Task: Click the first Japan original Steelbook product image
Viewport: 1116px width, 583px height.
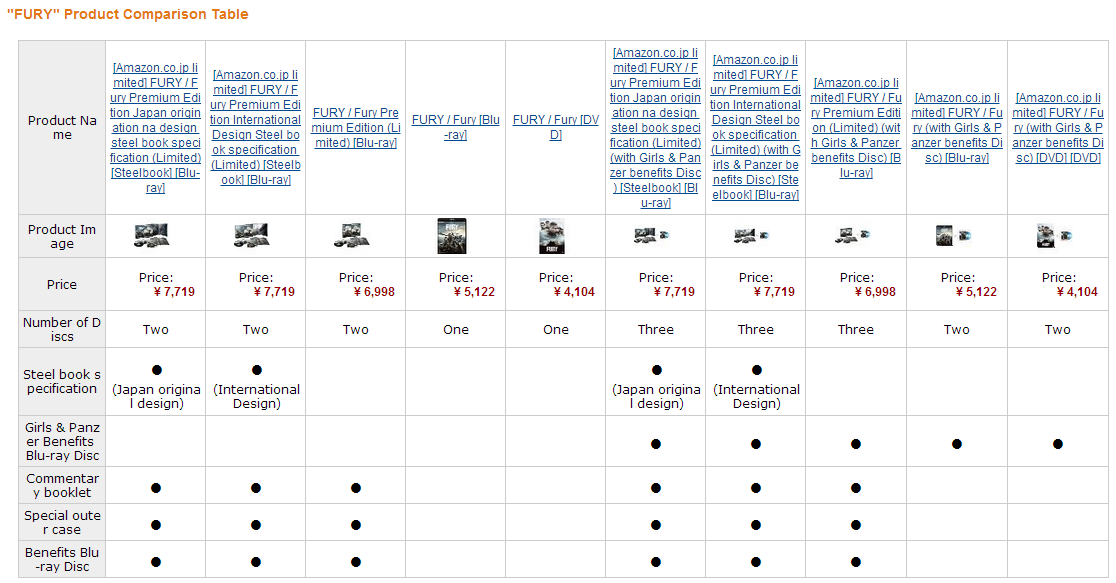Action: point(152,236)
